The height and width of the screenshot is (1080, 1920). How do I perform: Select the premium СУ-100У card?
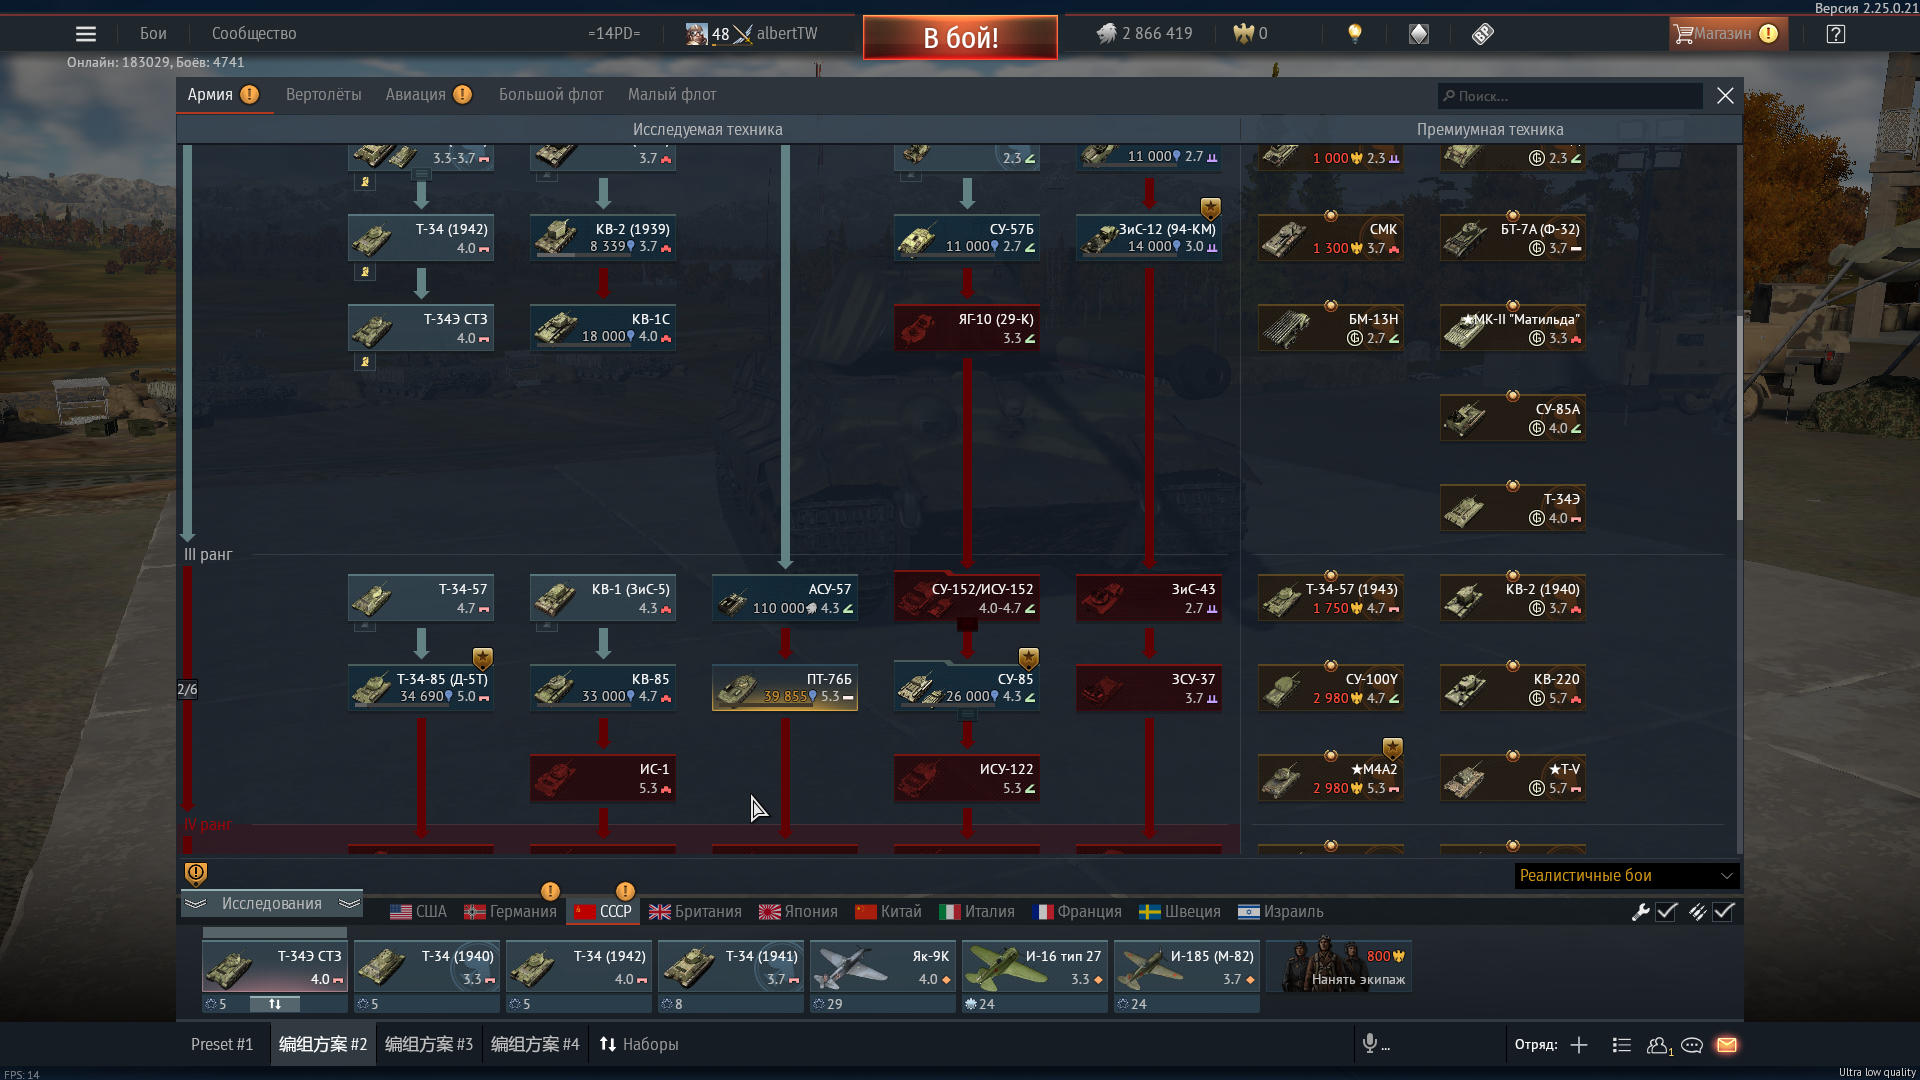[1331, 687]
